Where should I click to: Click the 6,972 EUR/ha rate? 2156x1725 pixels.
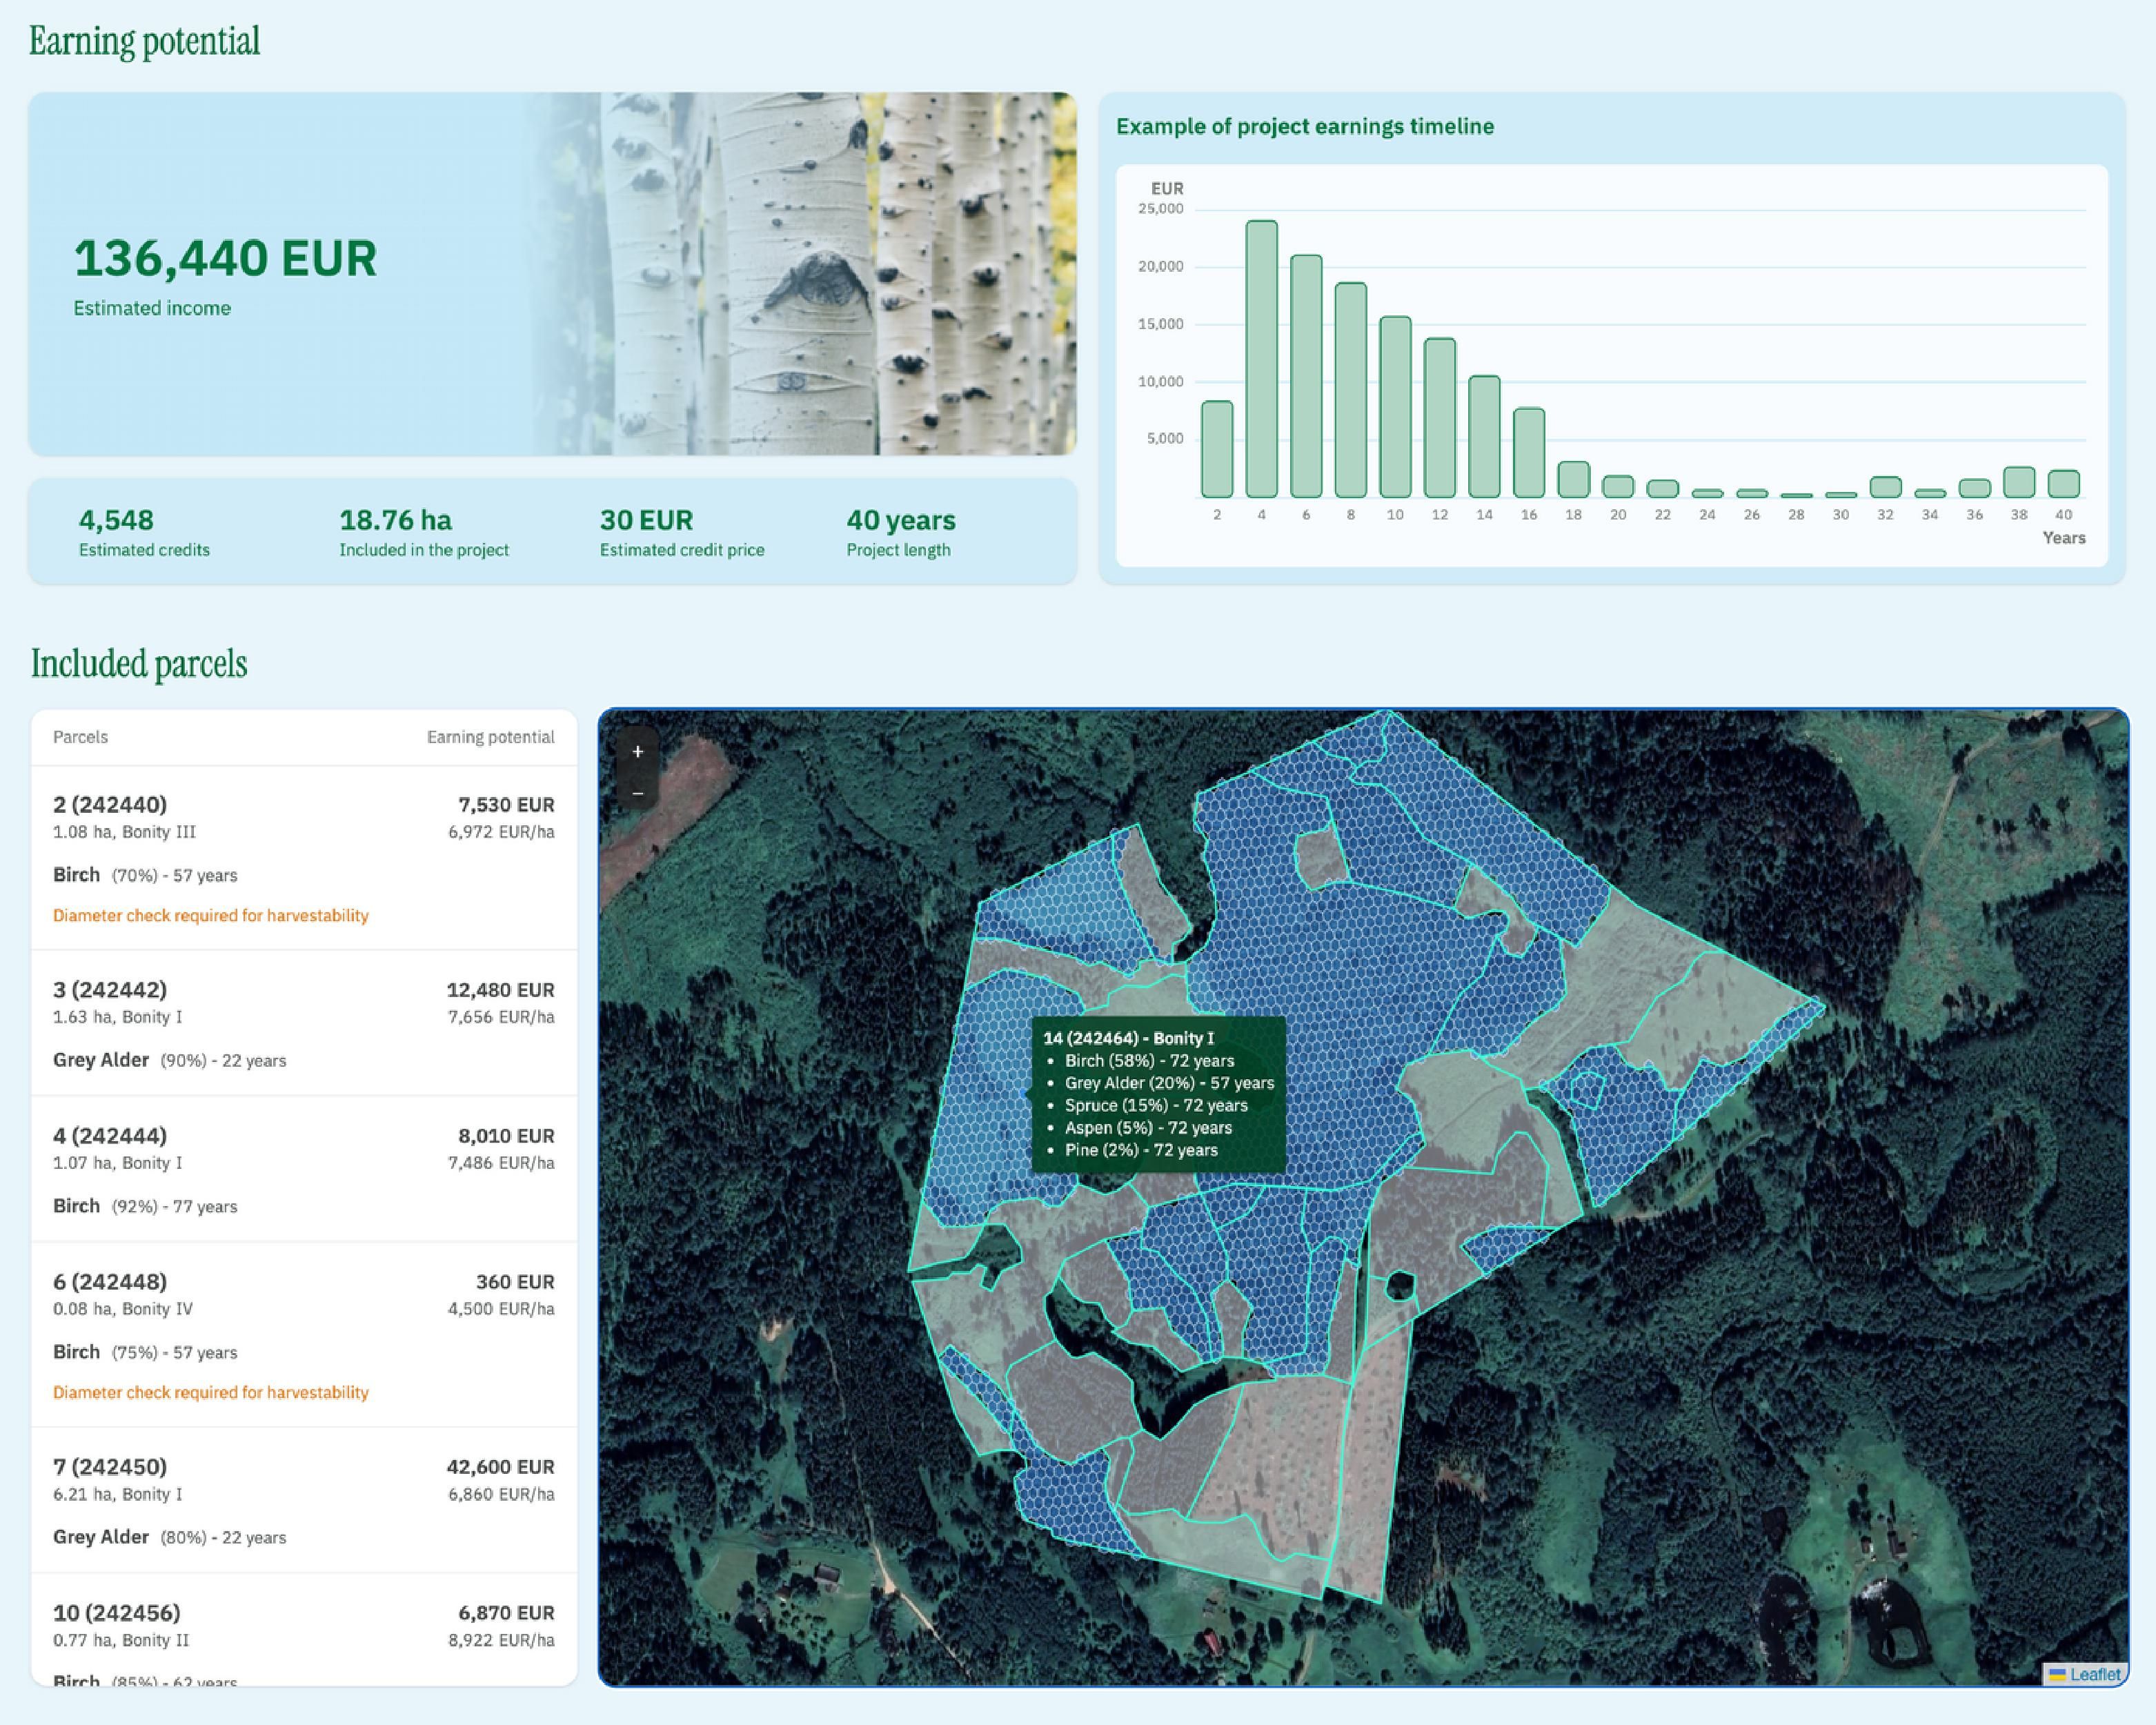coord(501,832)
